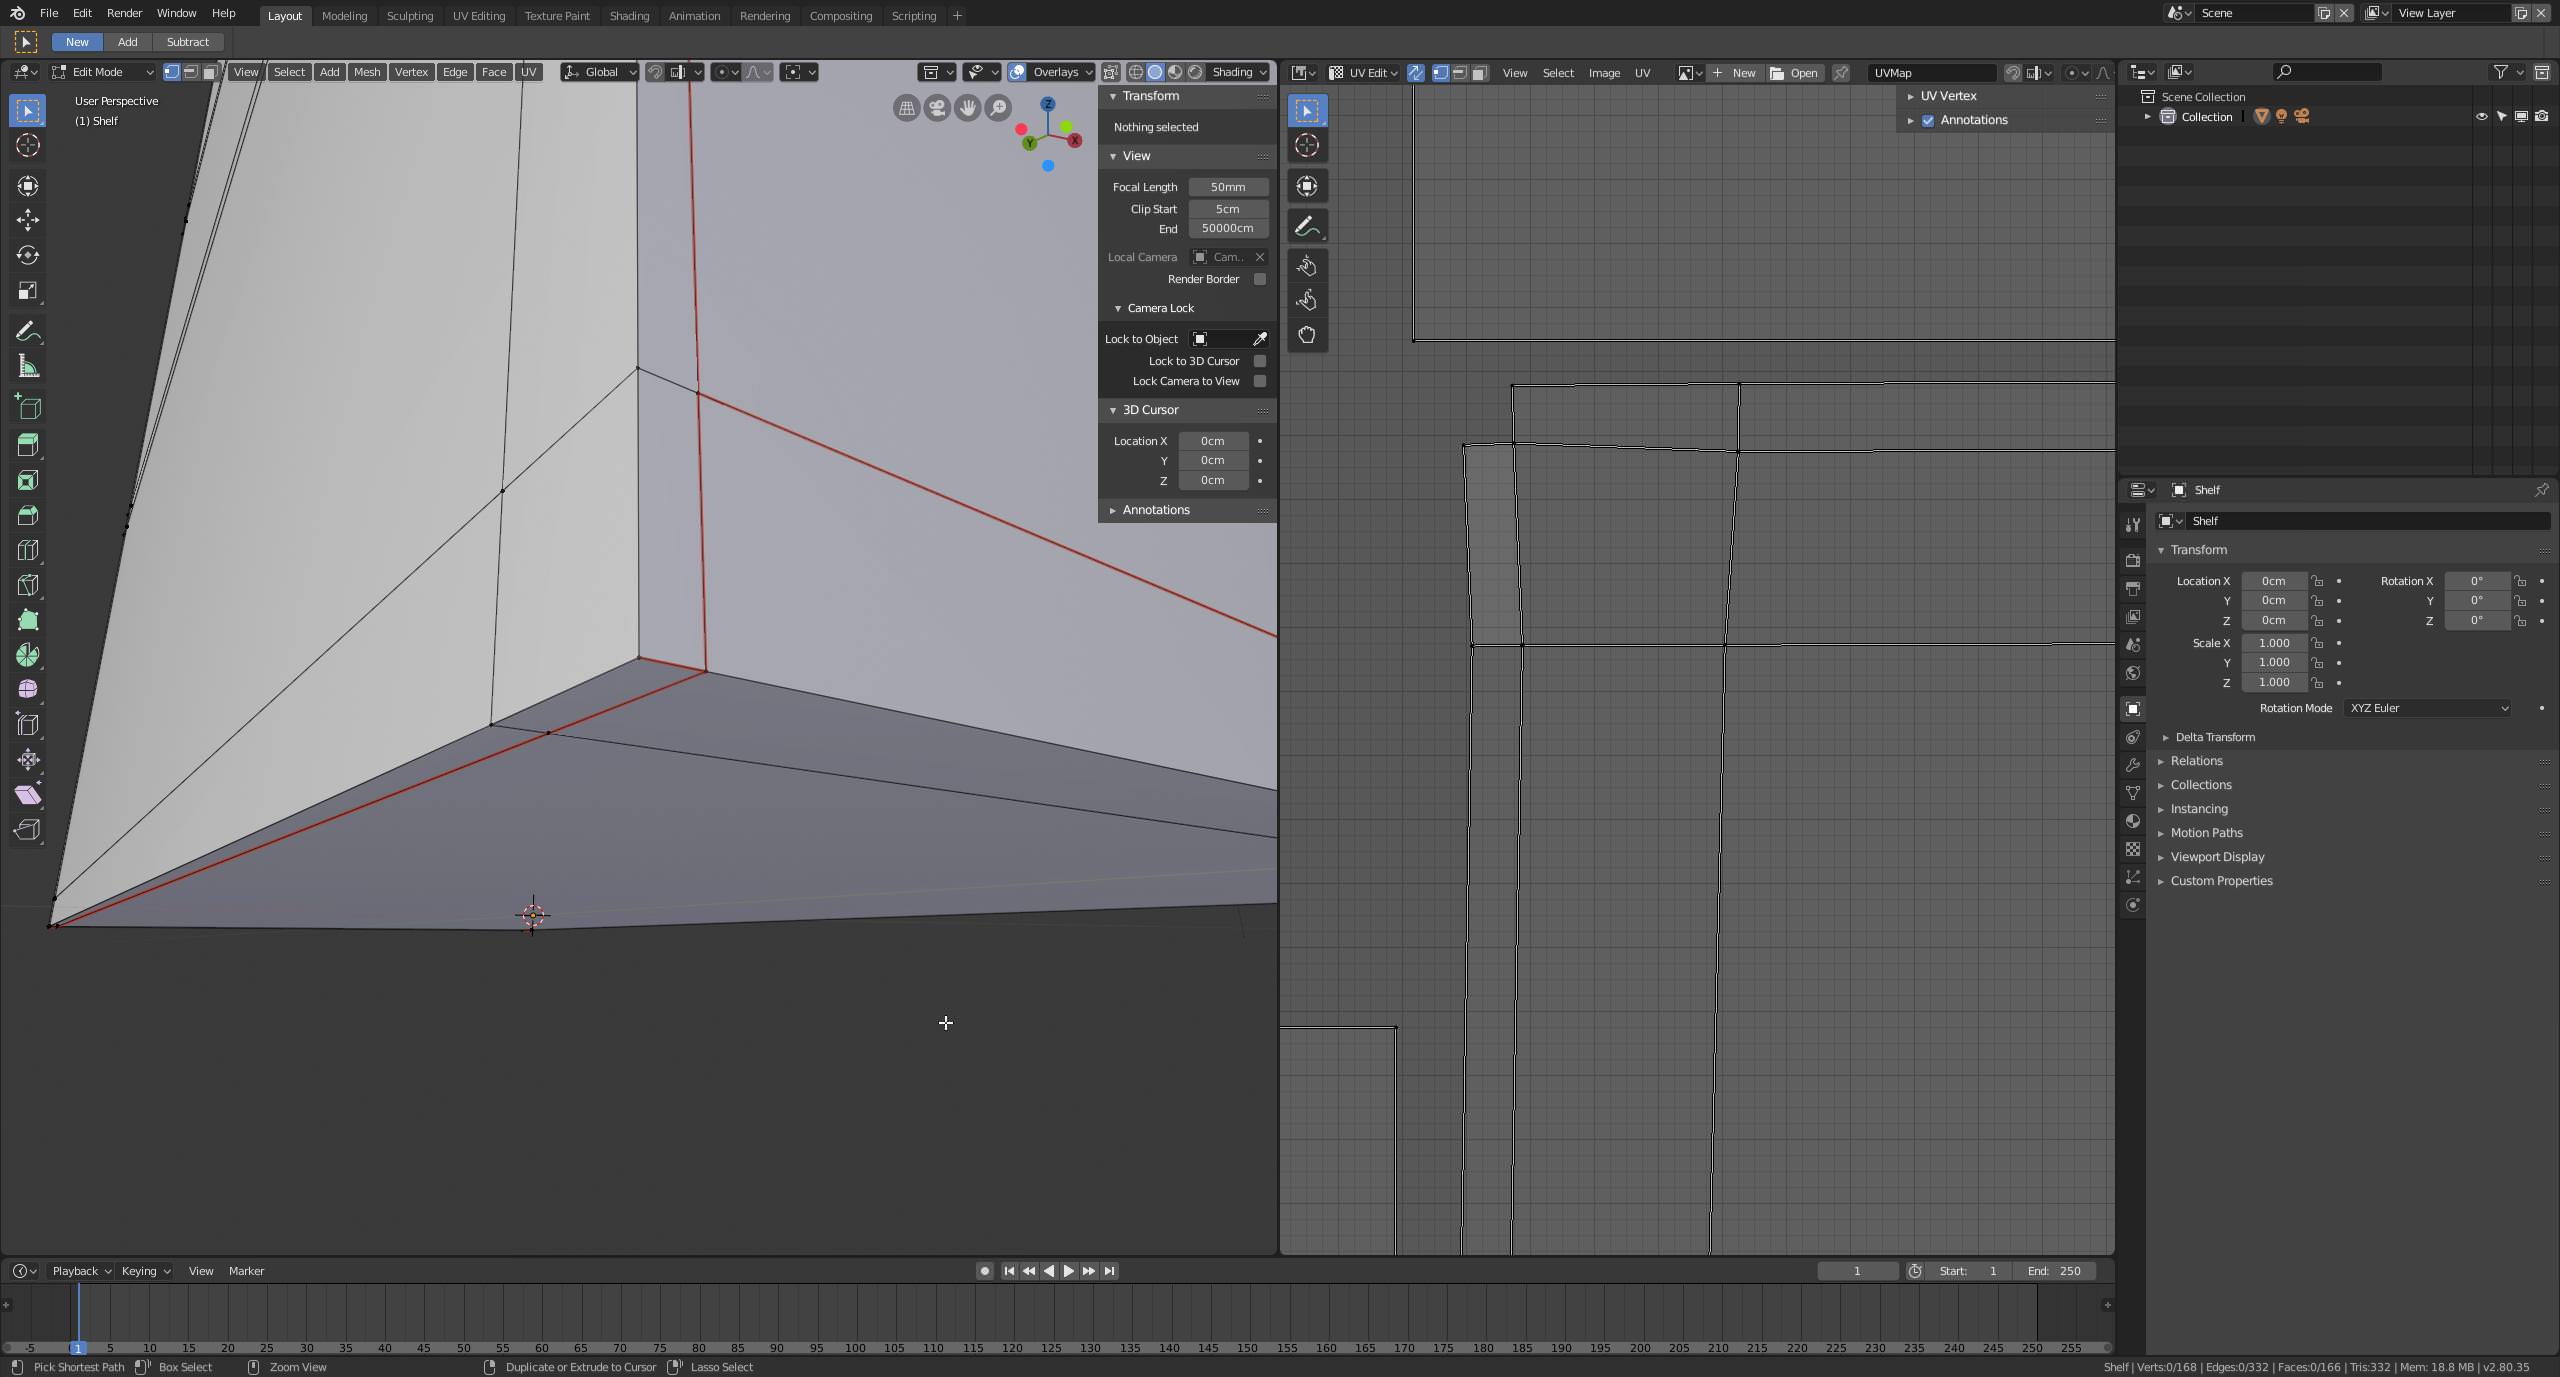The height and width of the screenshot is (1377, 2560).
Task: Select the Measure tool
Action: [x=28, y=367]
